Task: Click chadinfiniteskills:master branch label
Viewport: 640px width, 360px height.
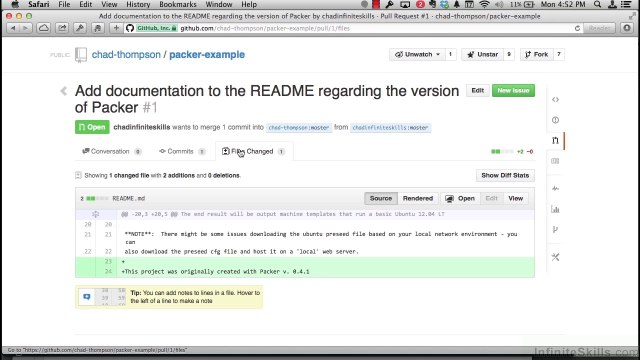Action: click(390, 128)
